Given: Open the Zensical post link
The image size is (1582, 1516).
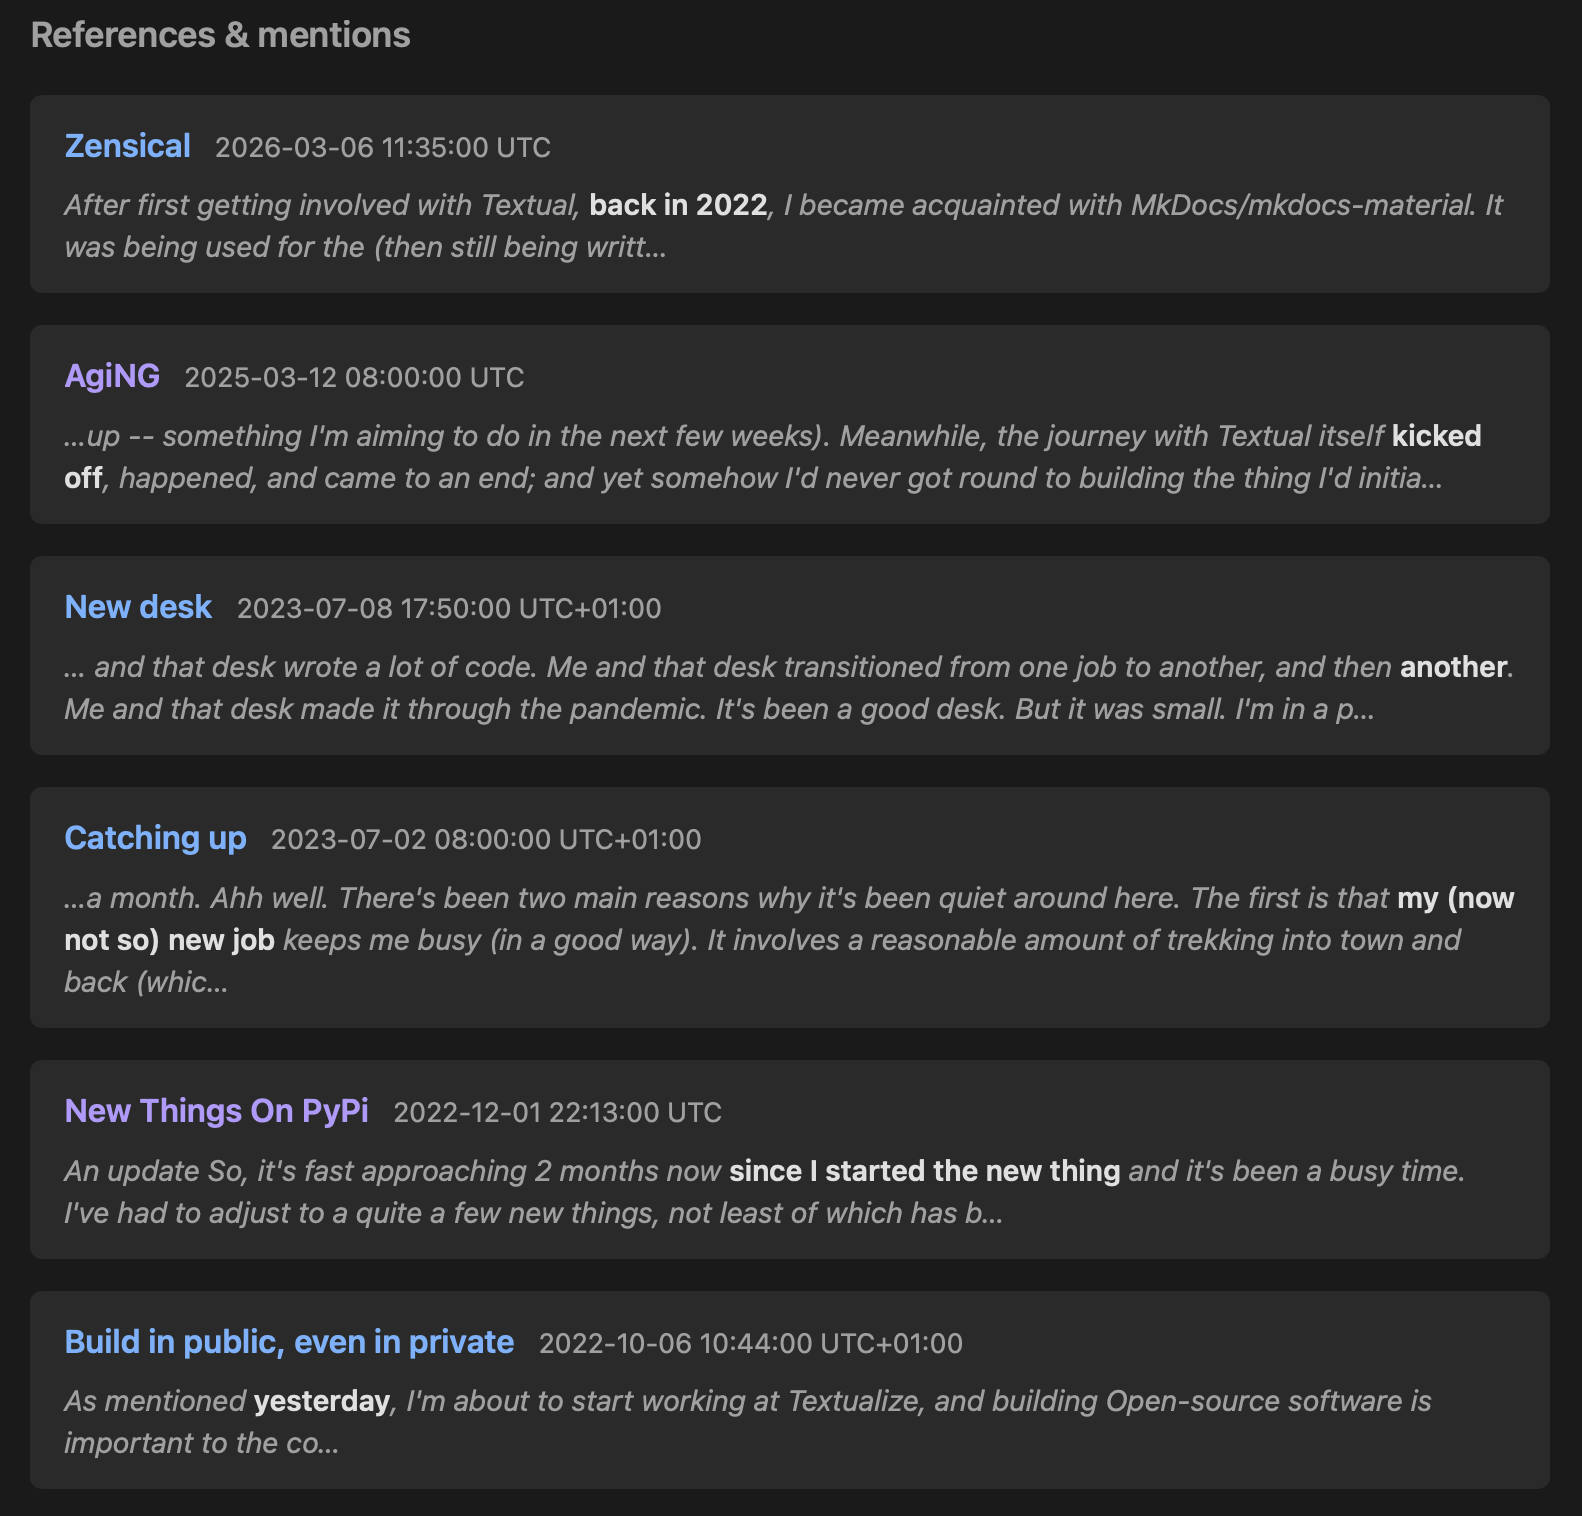Looking at the screenshot, I should [x=127, y=146].
